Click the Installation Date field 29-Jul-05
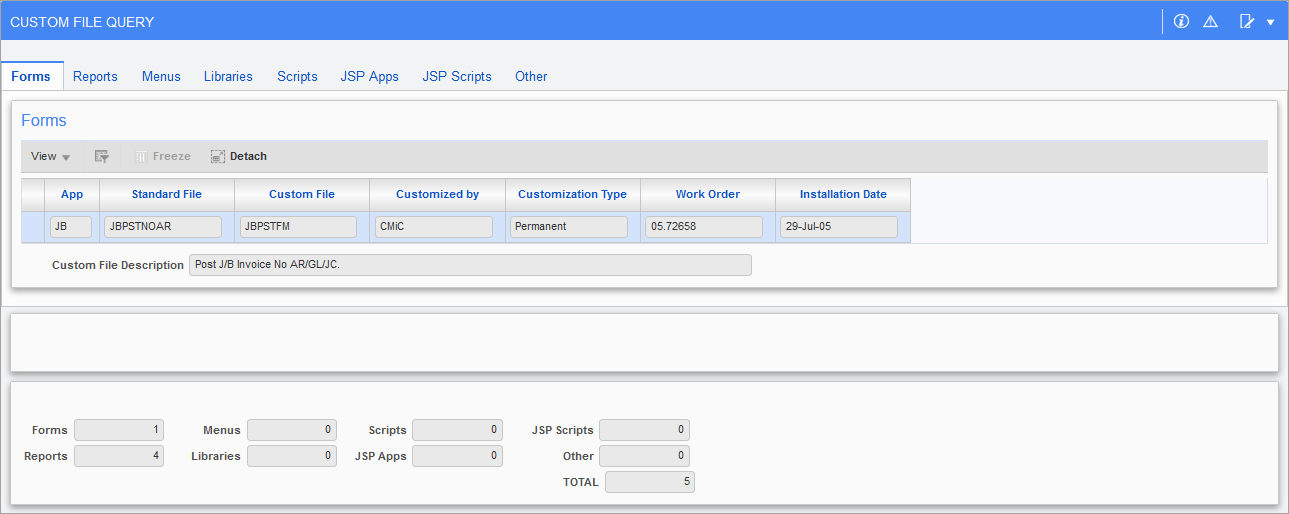1289x514 pixels. (x=839, y=227)
